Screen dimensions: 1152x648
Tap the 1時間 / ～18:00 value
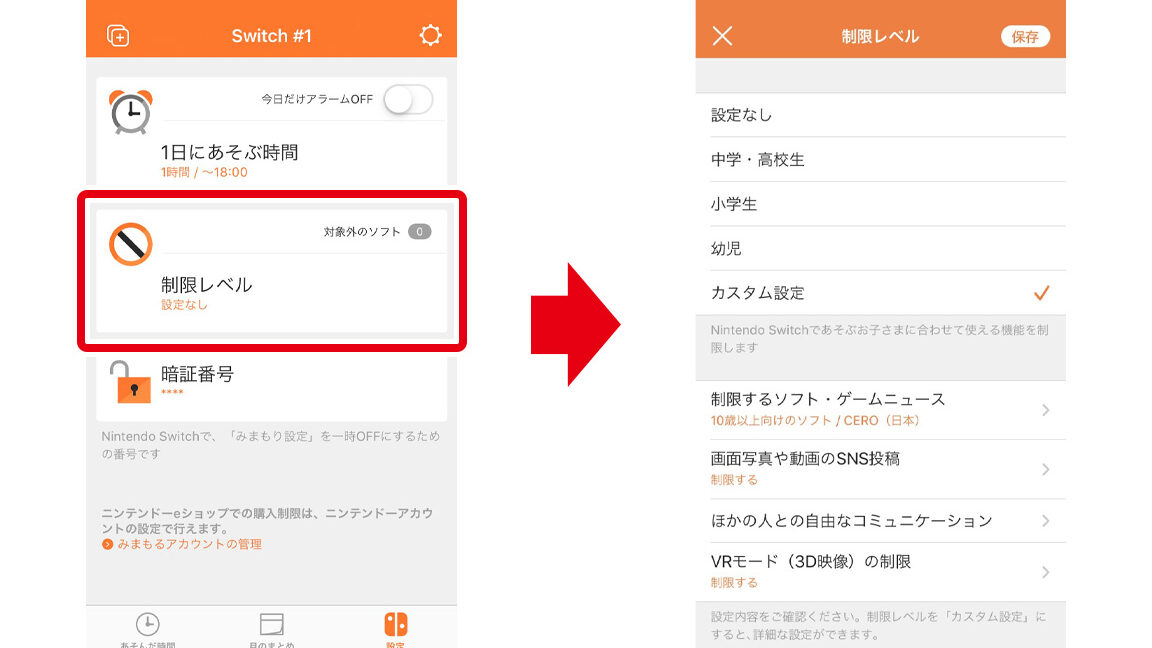(x=204, y=173)
